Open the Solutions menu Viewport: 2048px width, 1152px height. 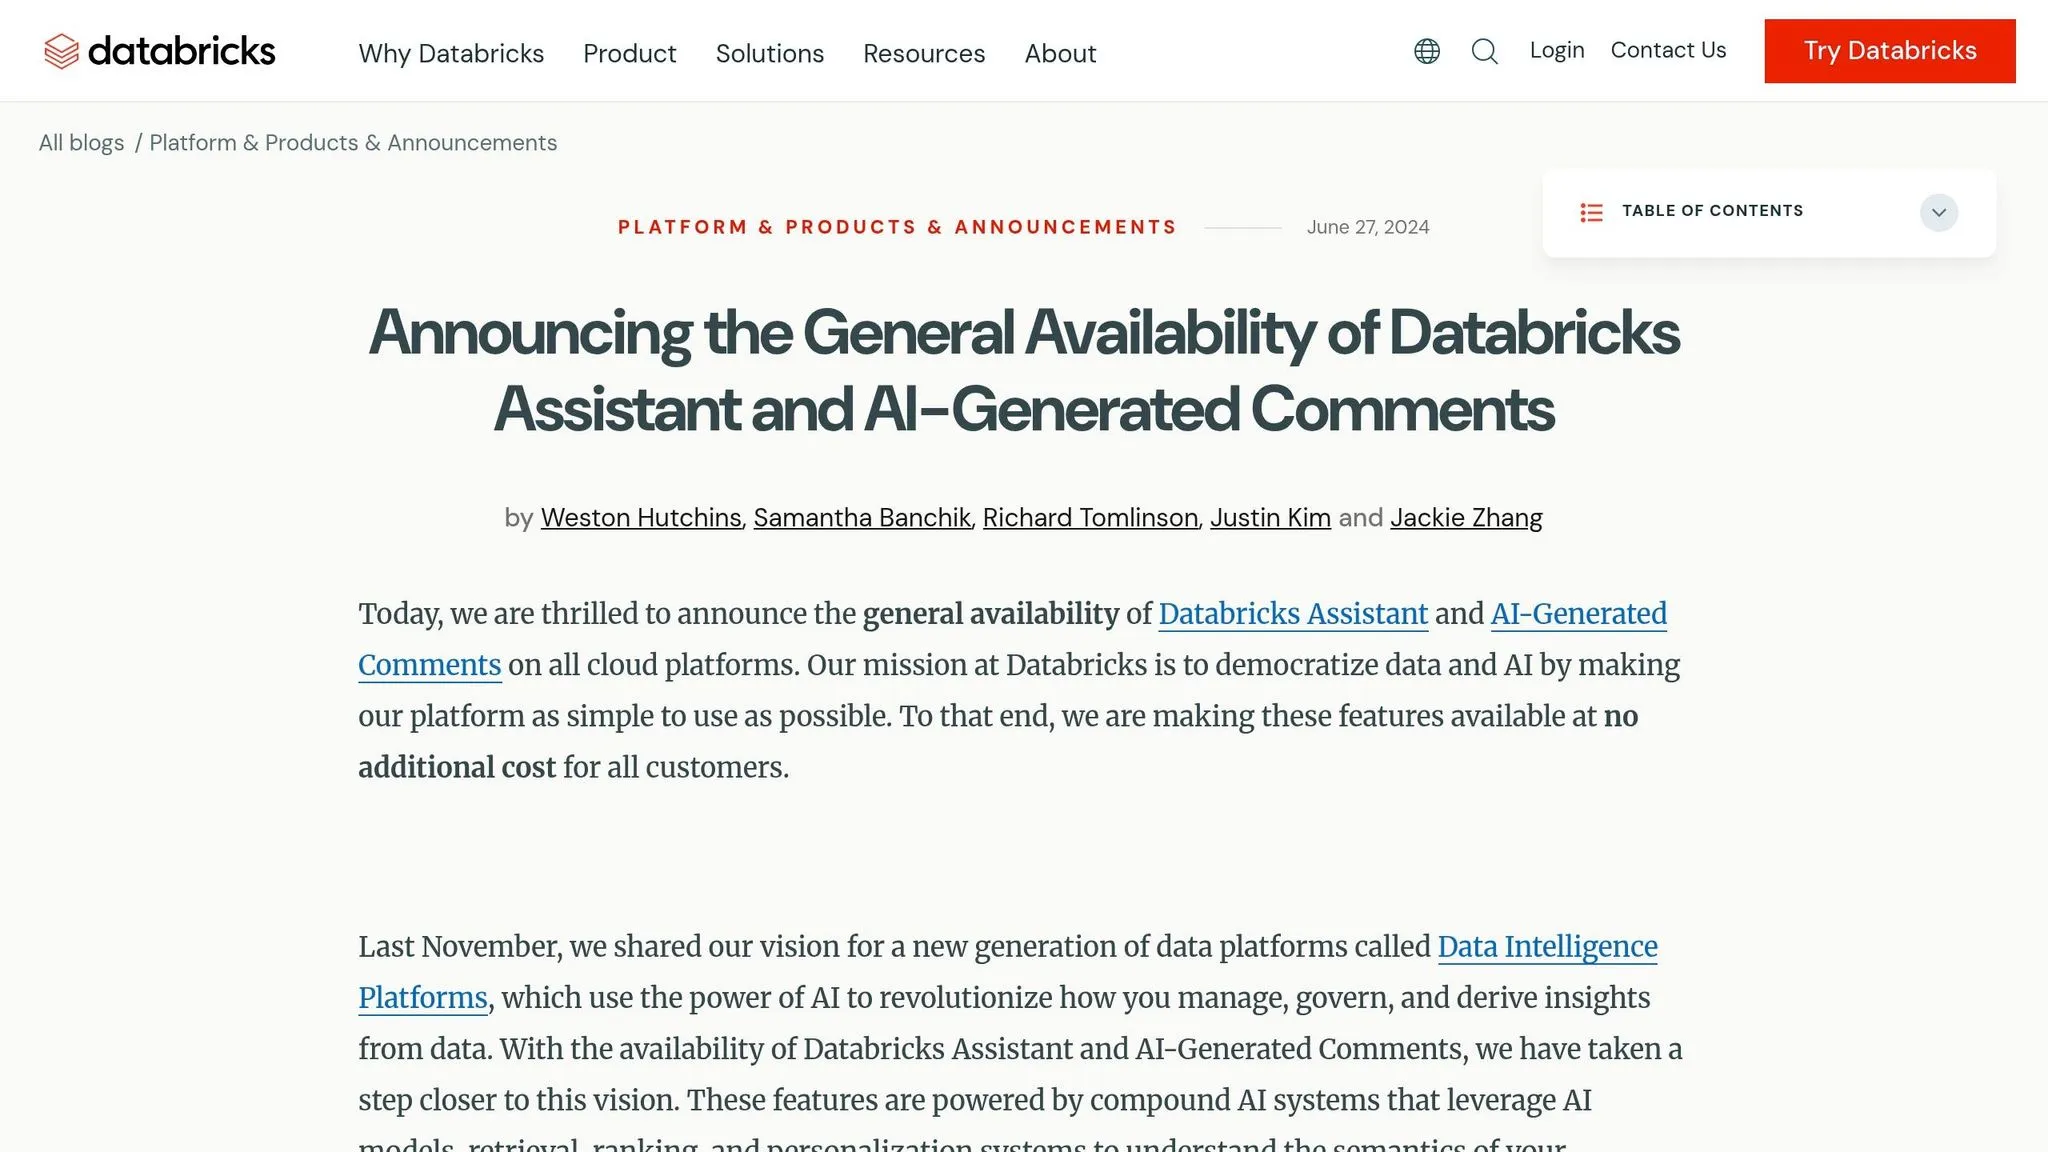[770, 53]
